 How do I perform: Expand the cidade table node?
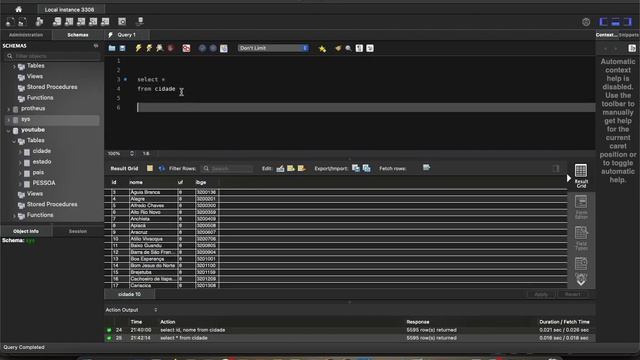point(20,151)
